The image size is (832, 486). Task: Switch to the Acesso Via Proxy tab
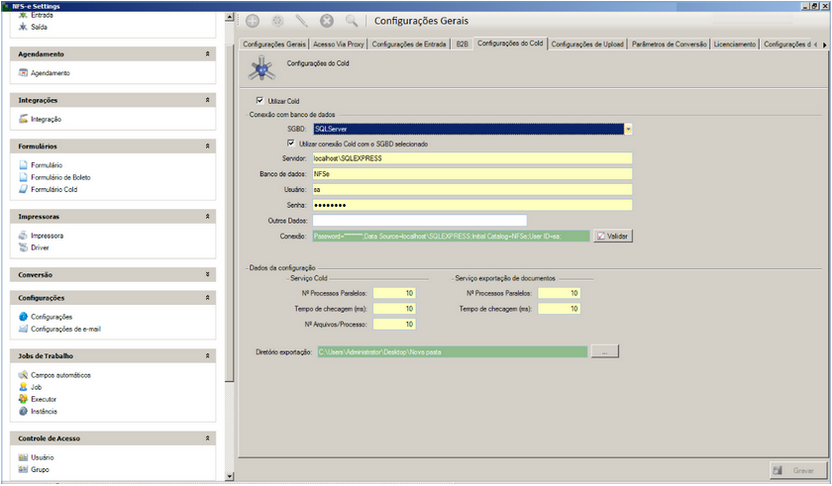pos(339,44)
